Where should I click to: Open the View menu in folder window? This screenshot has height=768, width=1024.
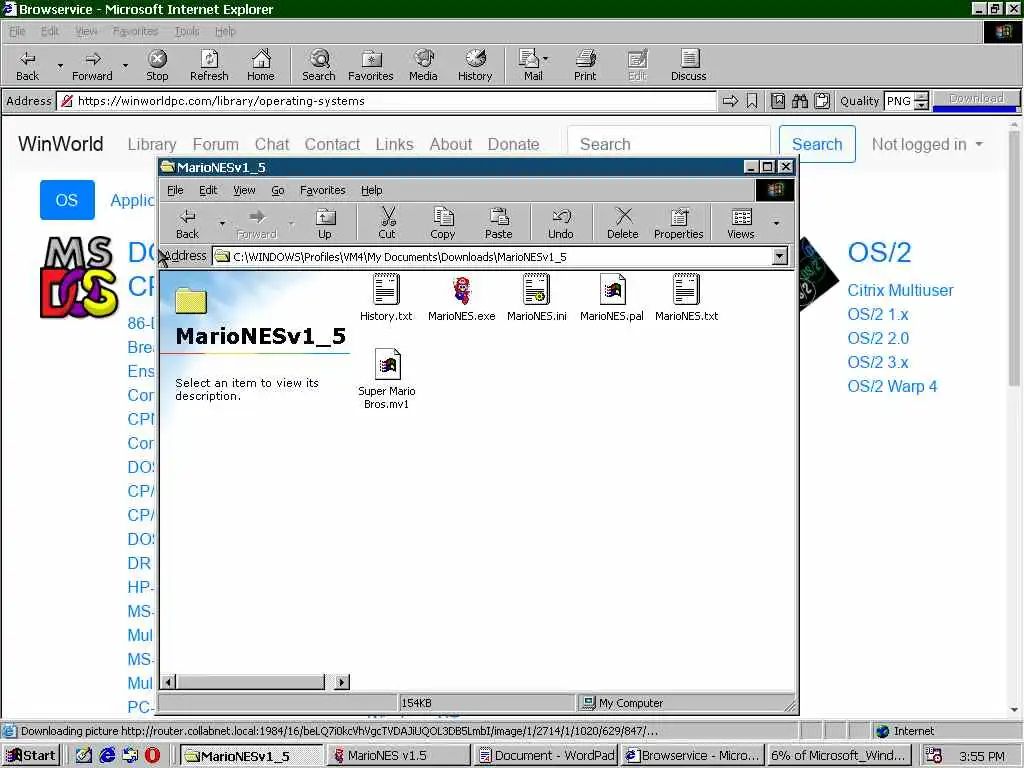click(244, 190)
